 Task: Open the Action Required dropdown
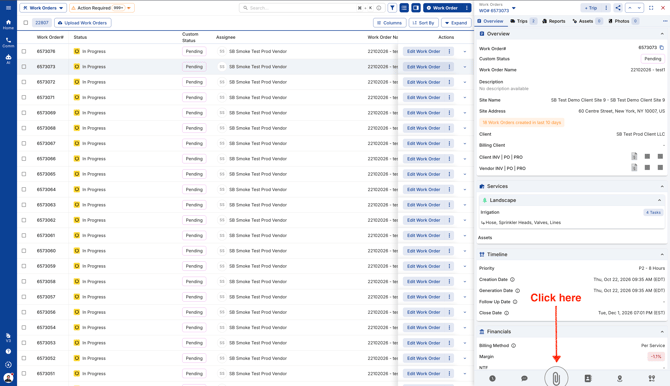point(102,8)
